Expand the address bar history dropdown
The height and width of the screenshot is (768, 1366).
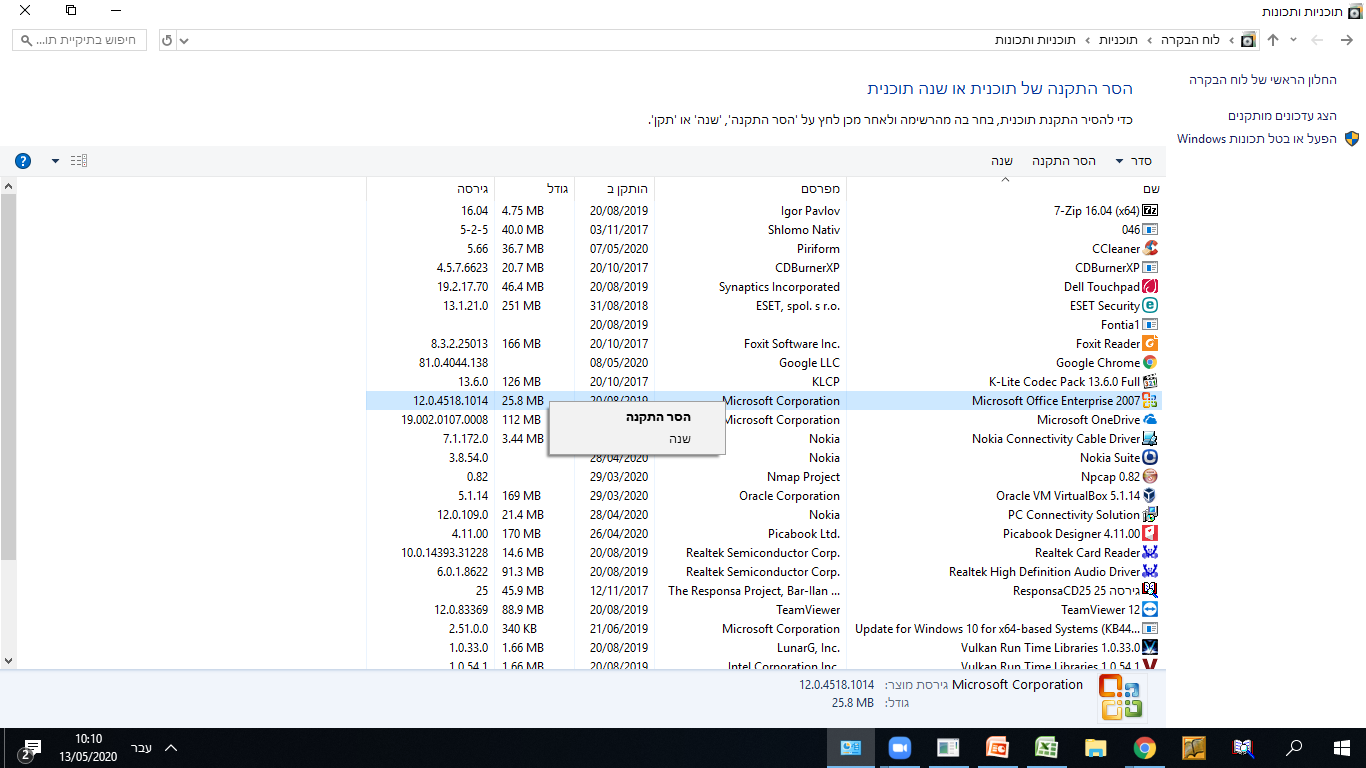point(184,40)
